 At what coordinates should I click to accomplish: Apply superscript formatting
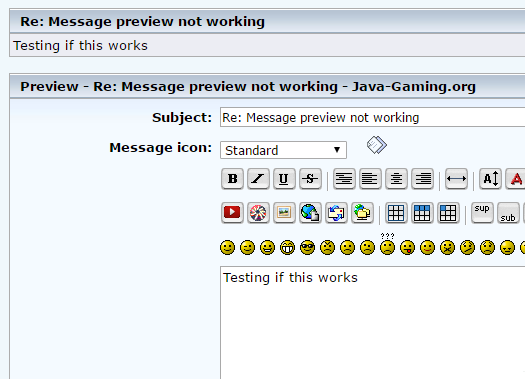[x=482, y=213]
